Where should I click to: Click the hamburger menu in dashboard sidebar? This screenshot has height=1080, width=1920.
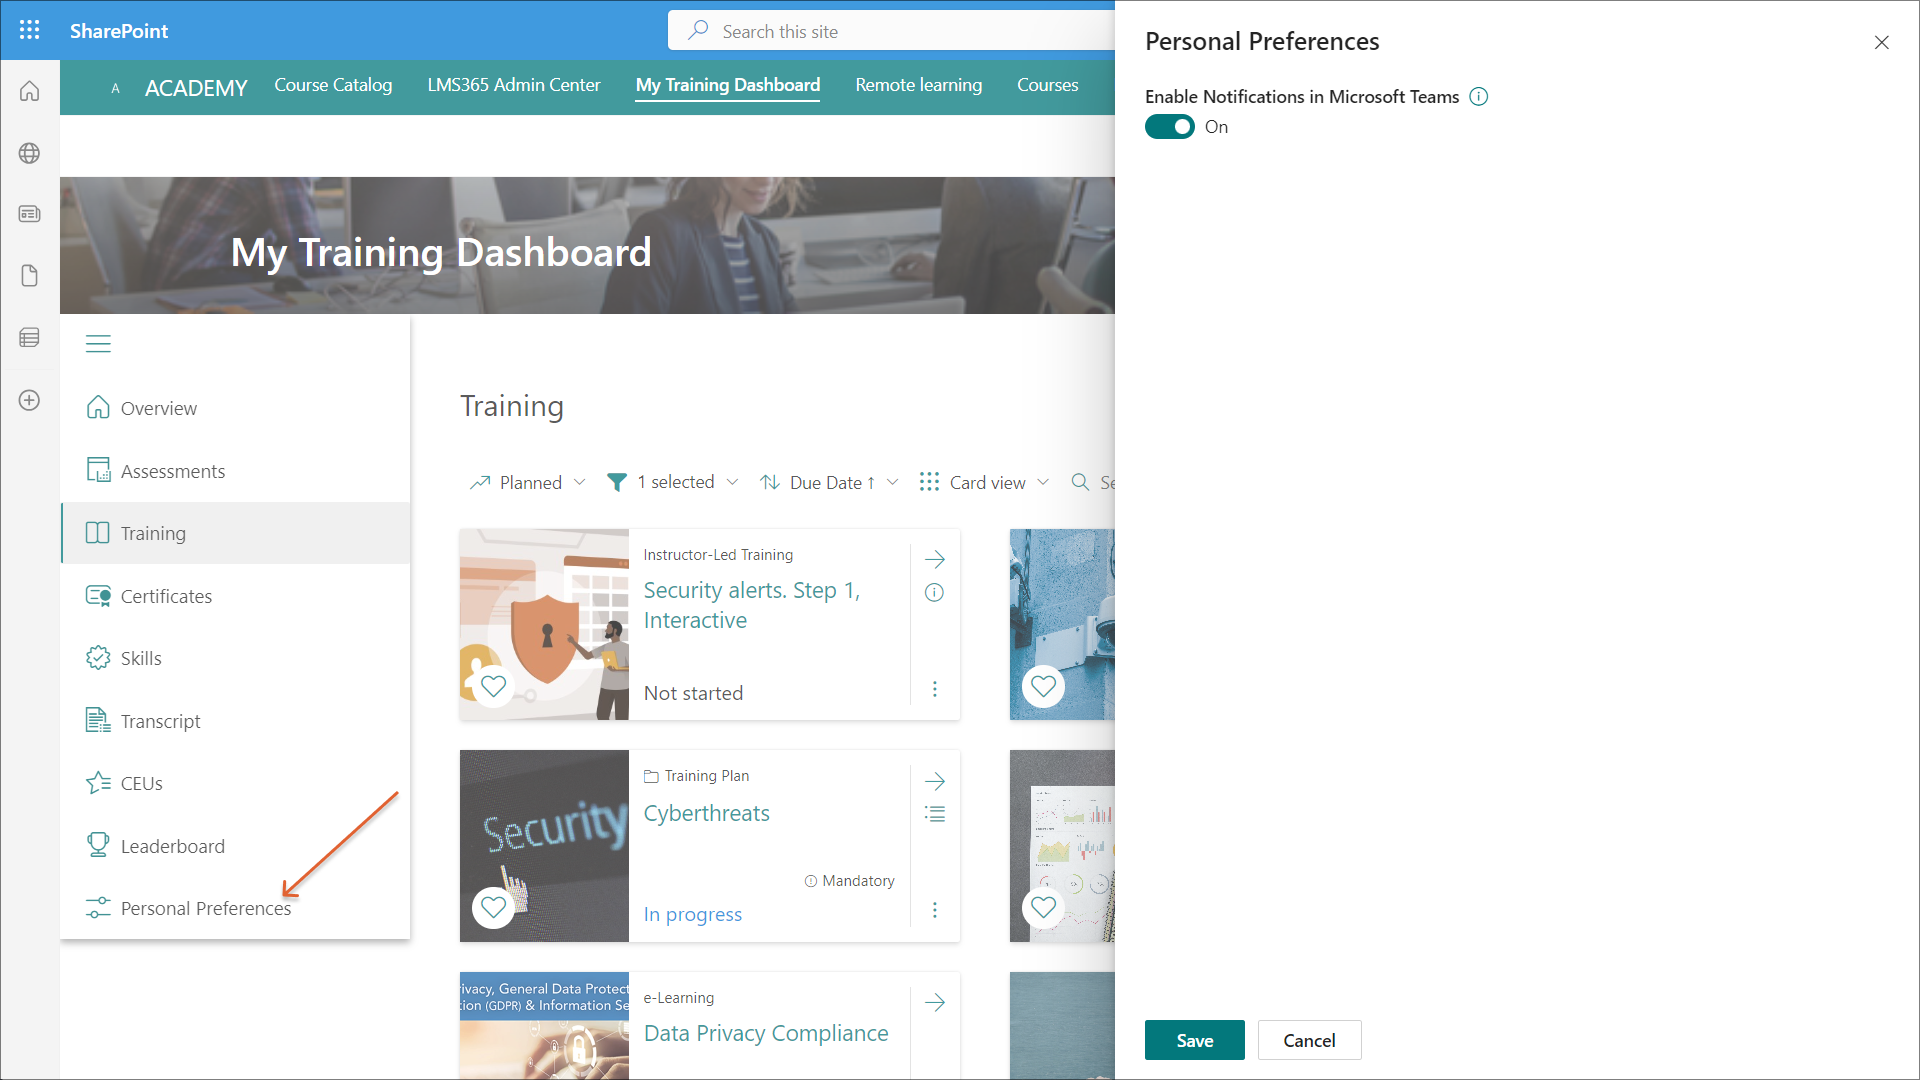point(98,344)
